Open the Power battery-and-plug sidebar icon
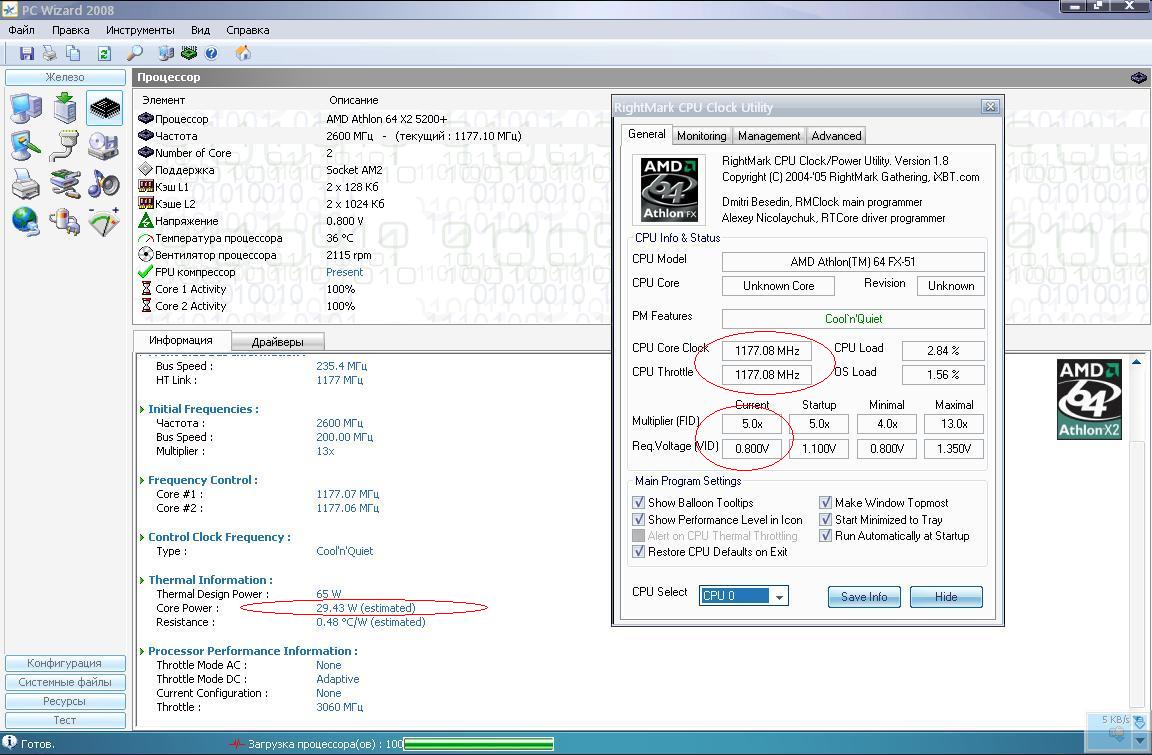The width and height of the screenshot is (1152, 755). [65, 222]
